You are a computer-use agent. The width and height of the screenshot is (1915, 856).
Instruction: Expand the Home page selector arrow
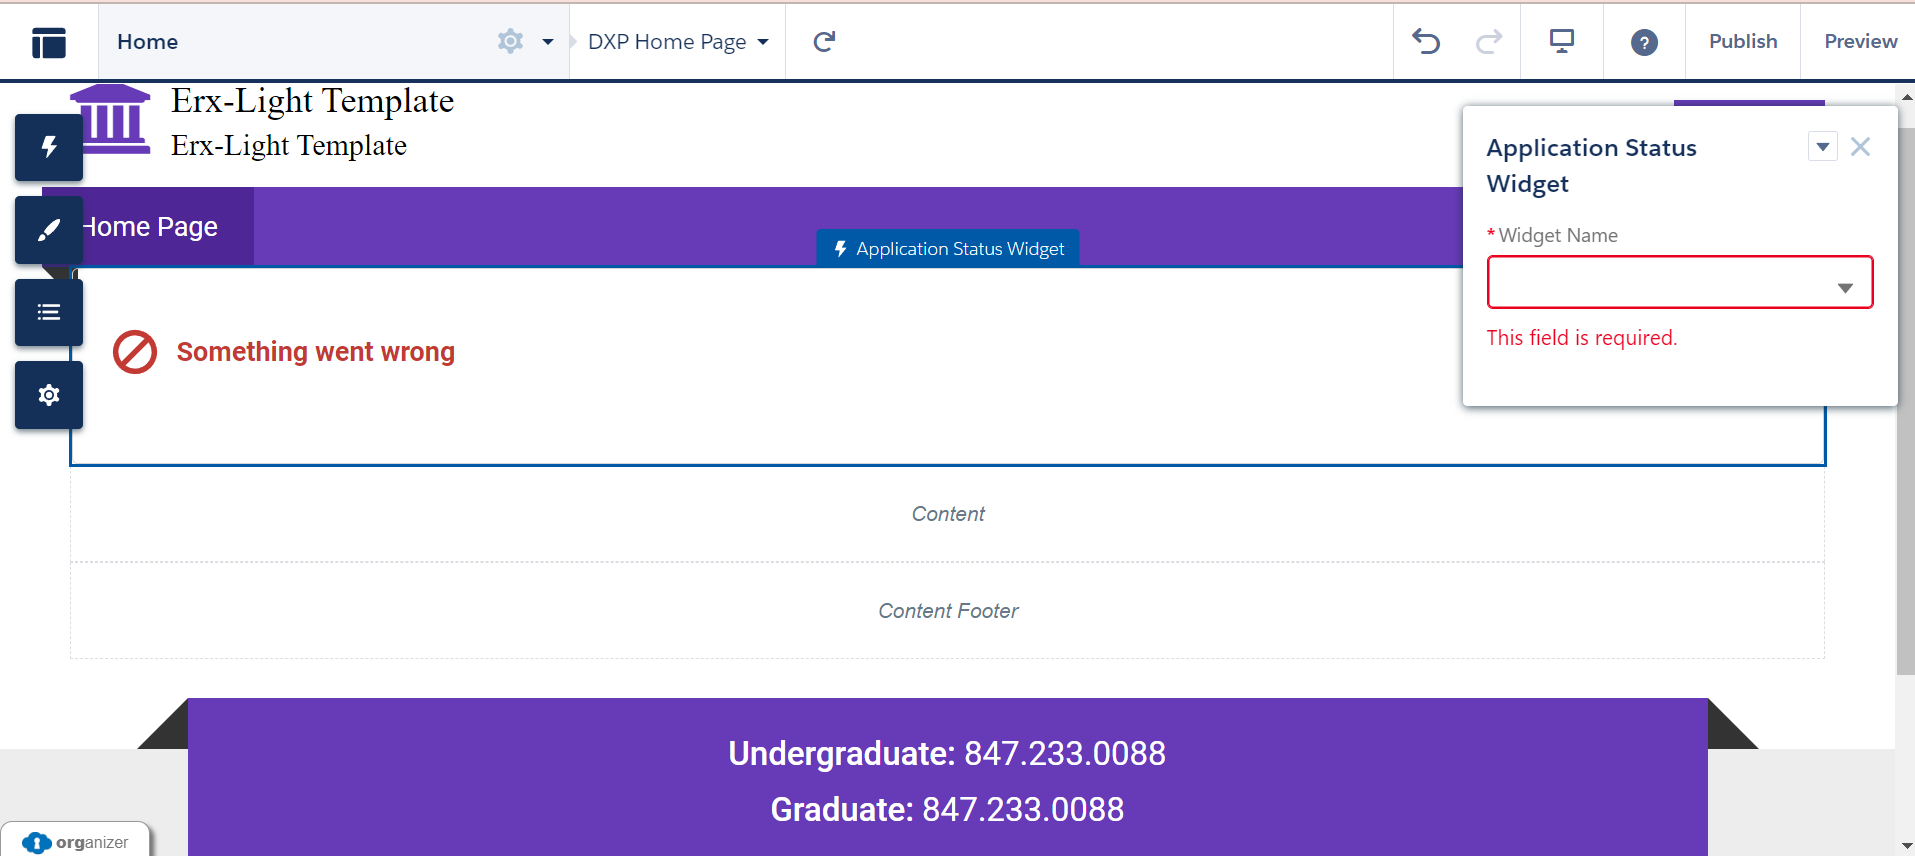point(548,42)
